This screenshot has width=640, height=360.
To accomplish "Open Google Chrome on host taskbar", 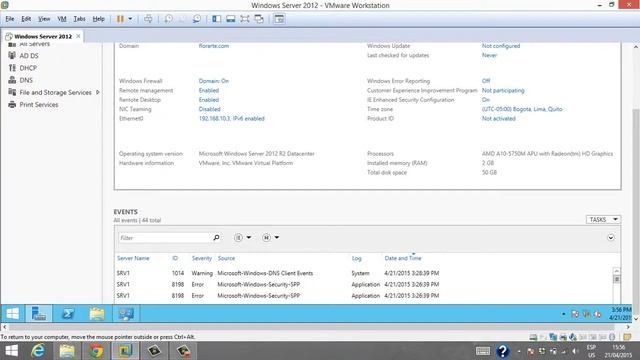I will (x=96, y=351).
